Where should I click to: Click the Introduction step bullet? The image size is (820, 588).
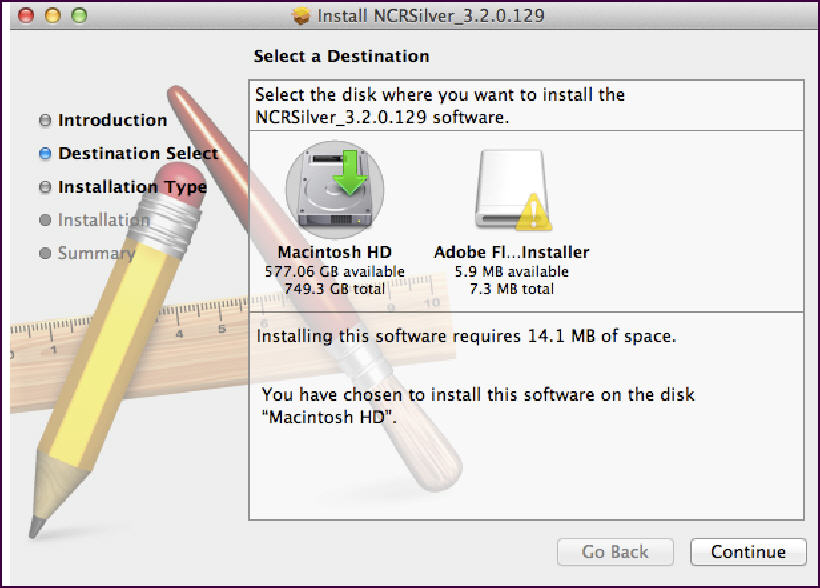[x=45, y=120]
